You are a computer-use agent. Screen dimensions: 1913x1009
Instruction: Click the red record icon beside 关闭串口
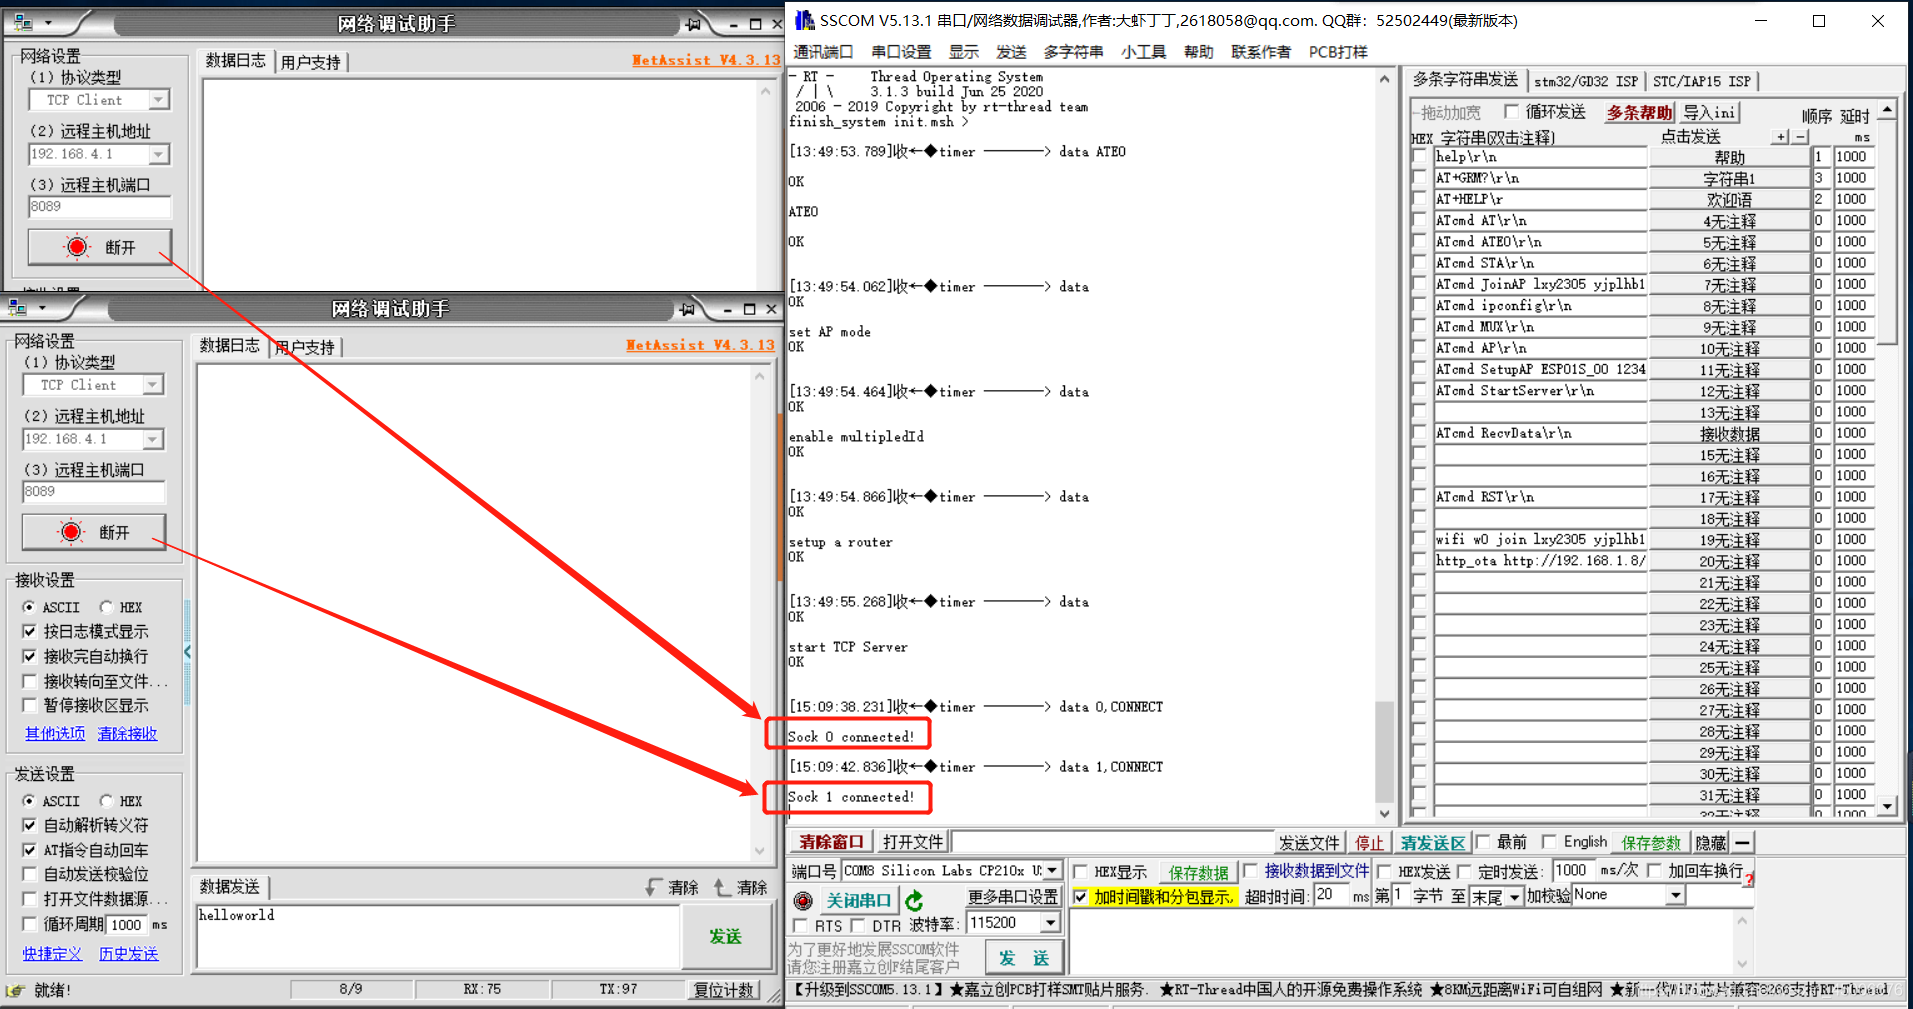point(803,900)
